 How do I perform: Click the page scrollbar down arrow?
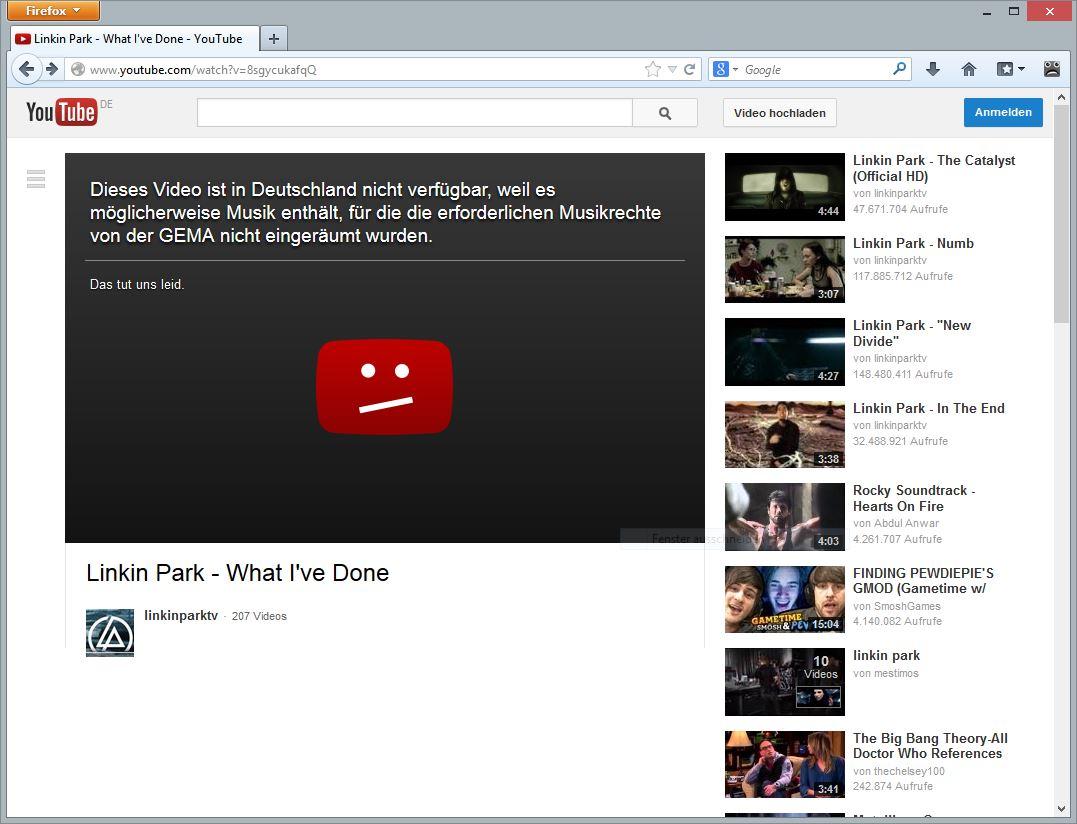(x=1061, y=809)
